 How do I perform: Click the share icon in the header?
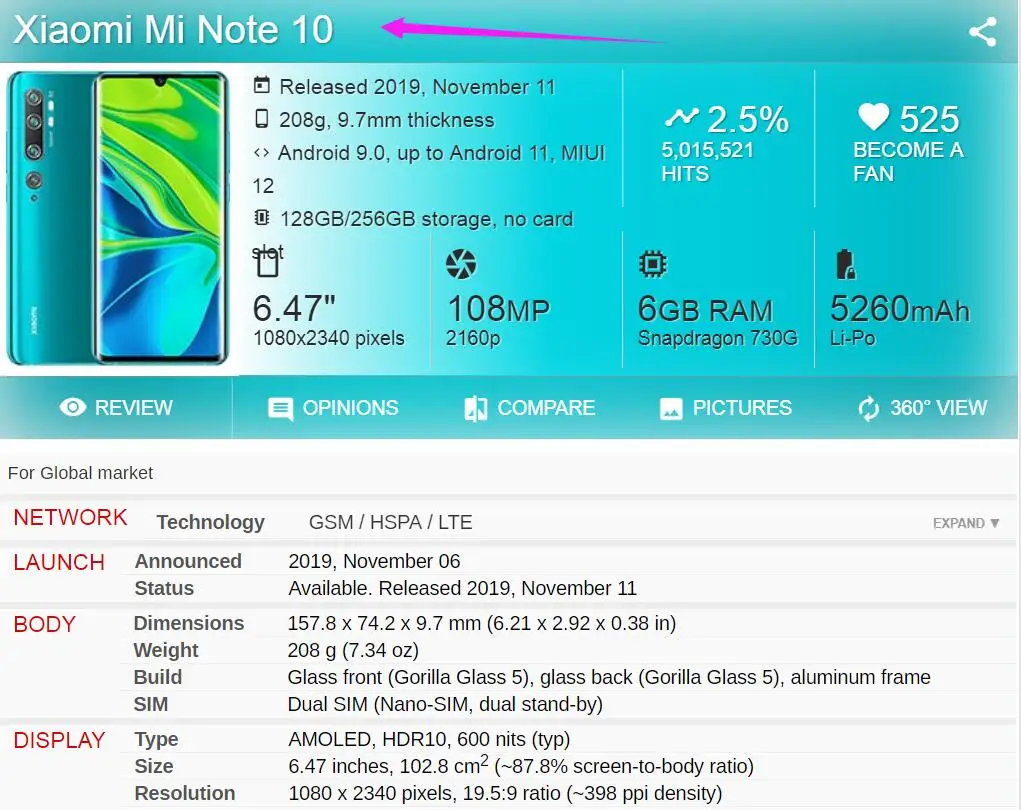point(983,31)
